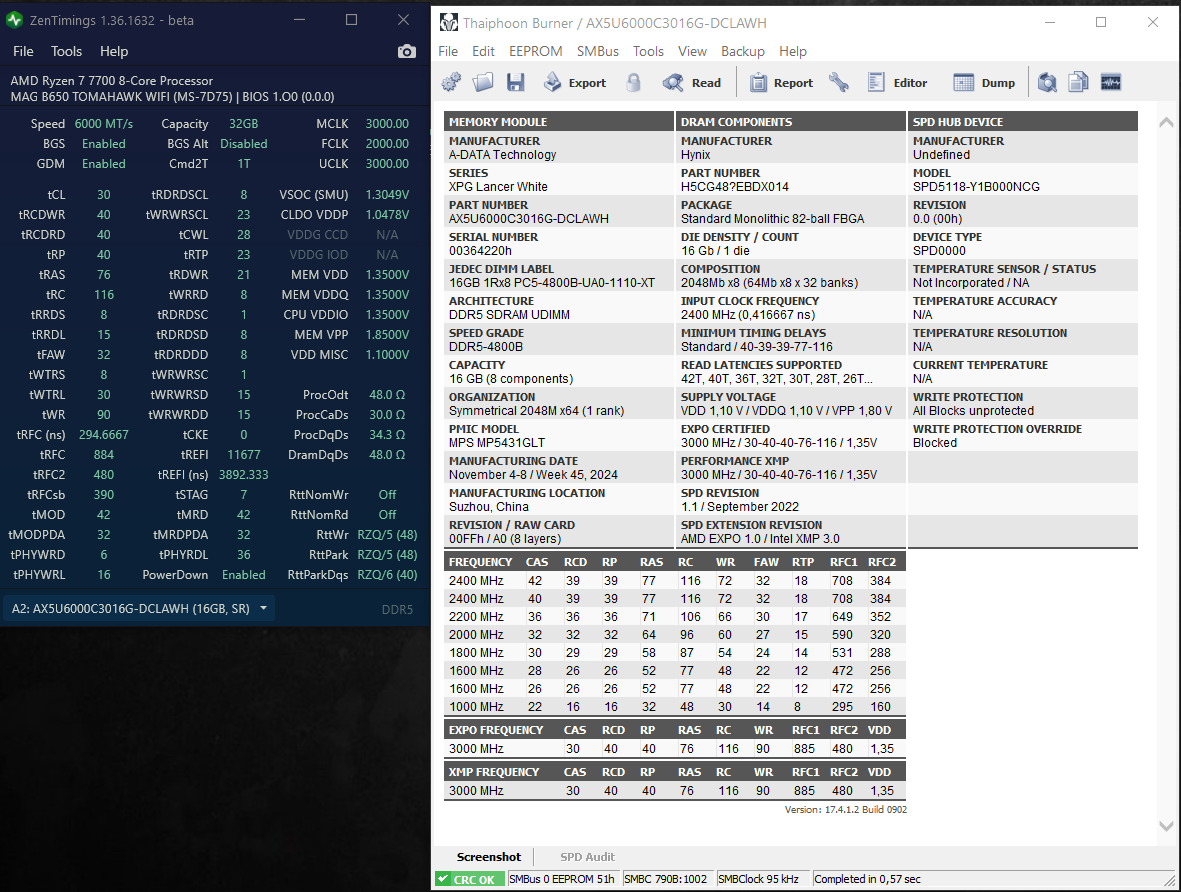Screen dimensions: 1181x892
Task: Click the Capacity value 32GB
Action: tap(243, 124)
